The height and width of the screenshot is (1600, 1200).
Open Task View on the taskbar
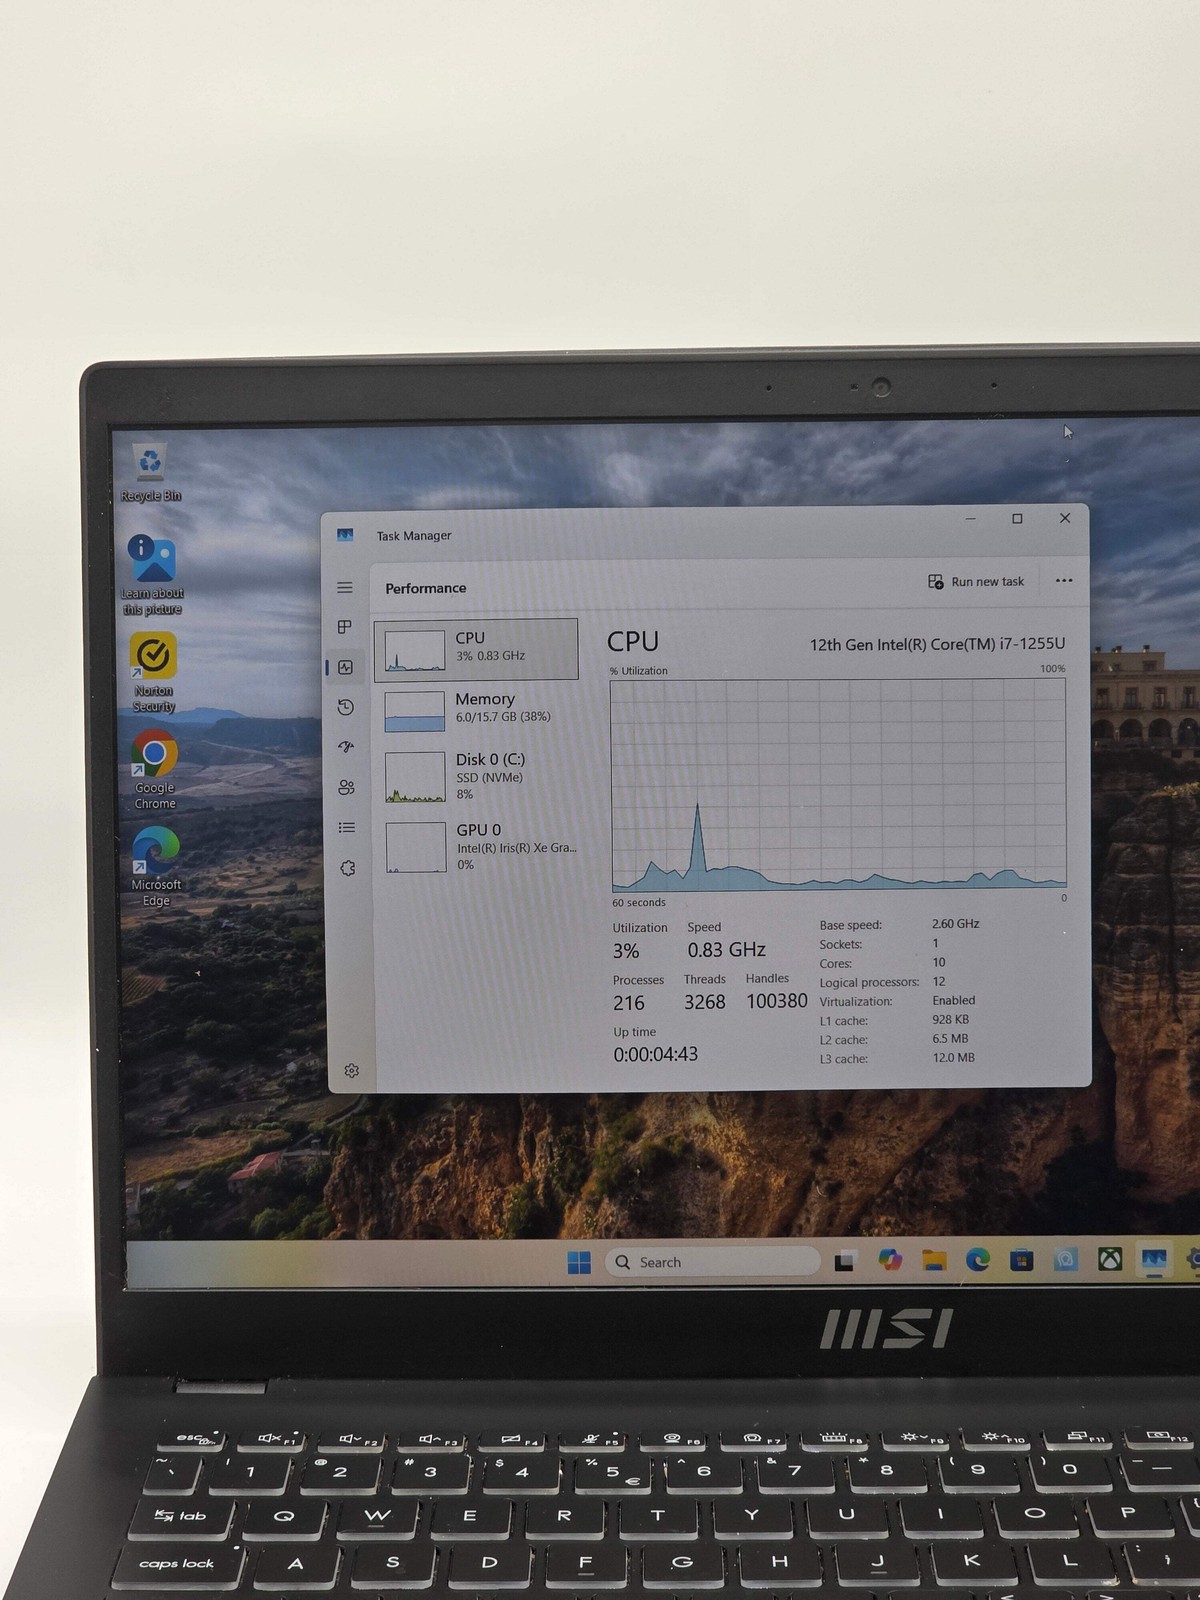[845, 1261]
